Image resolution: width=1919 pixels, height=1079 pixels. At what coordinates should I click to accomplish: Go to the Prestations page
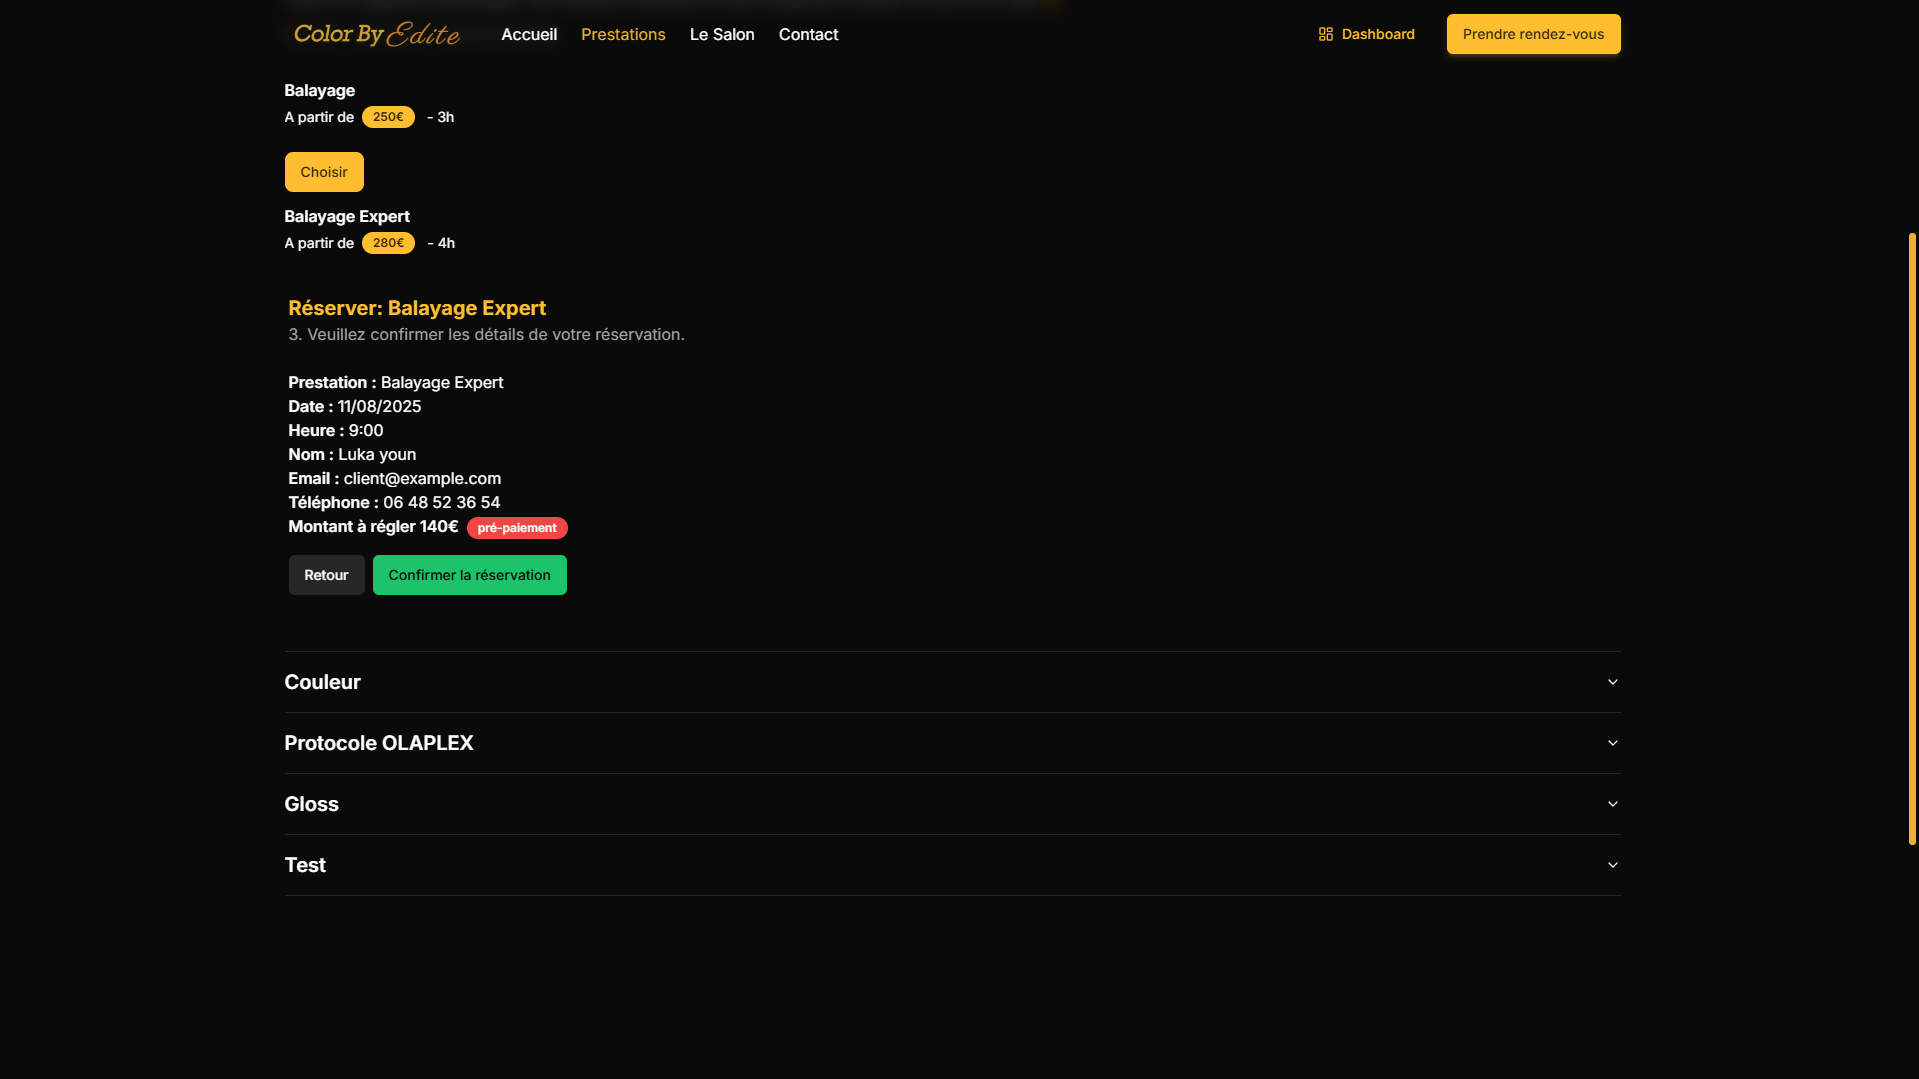click(x=622, y=34)
